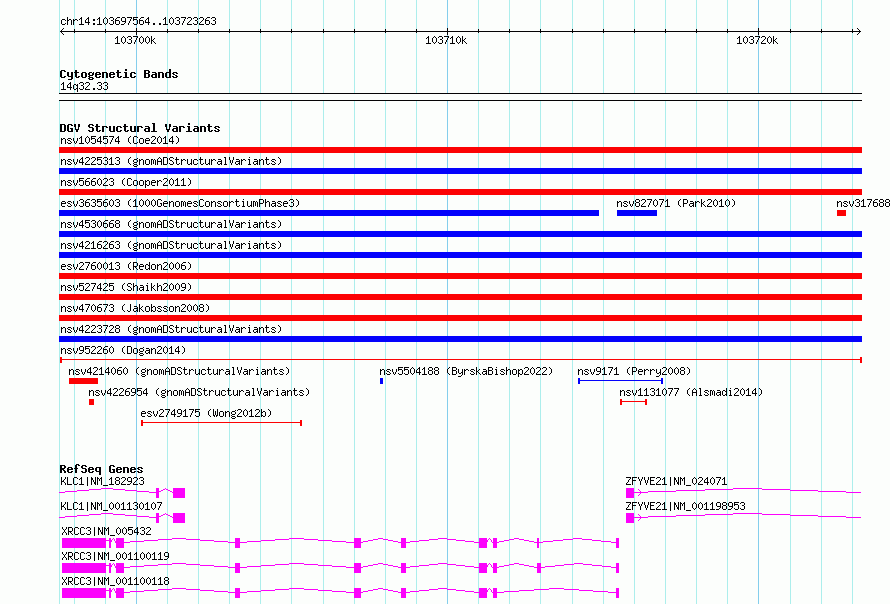Click the tiny red nsv4226954 block
890x604 pixels.
tap(91, 402)
